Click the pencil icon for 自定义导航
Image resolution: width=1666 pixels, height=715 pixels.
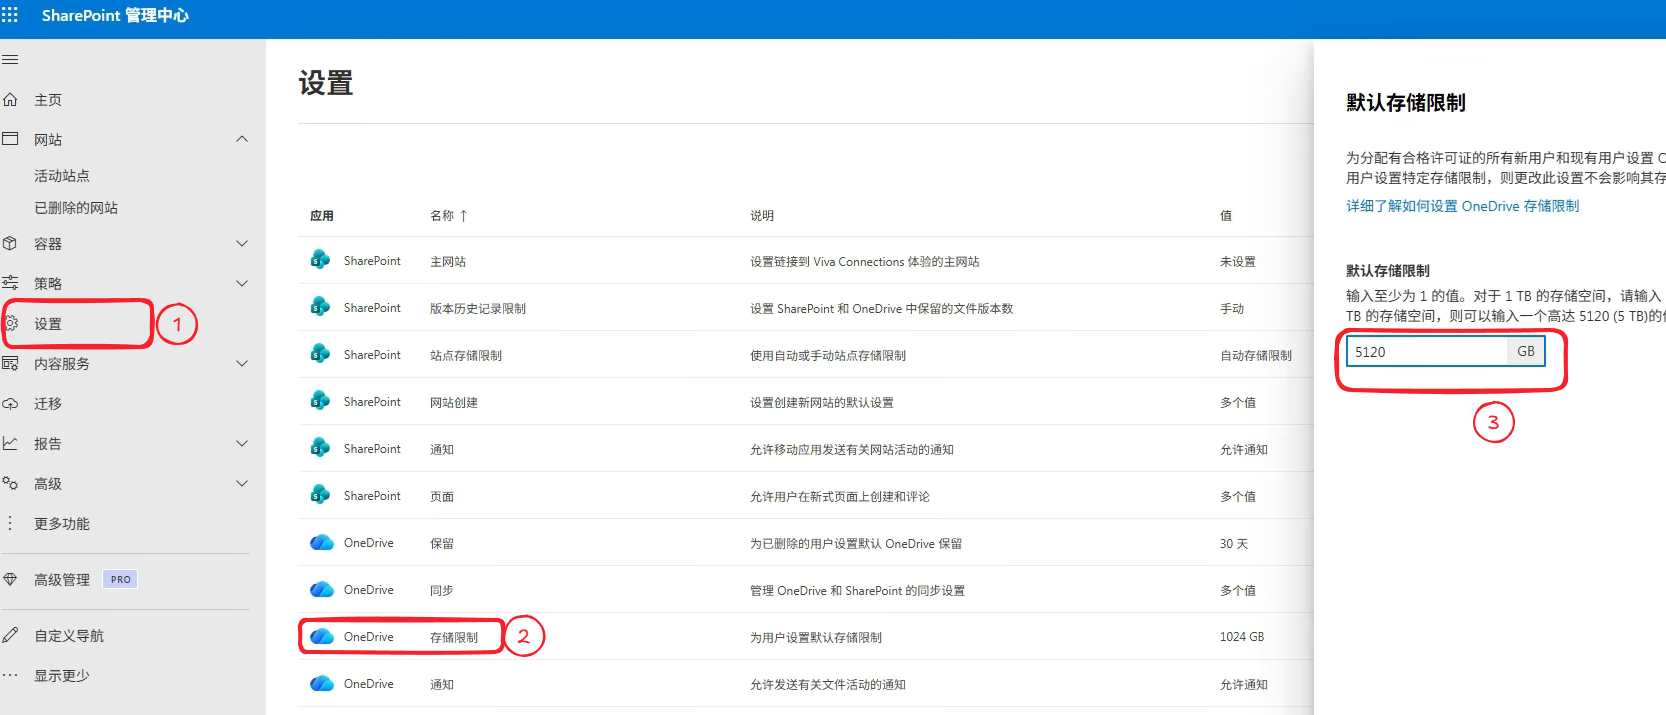[11, 635]
